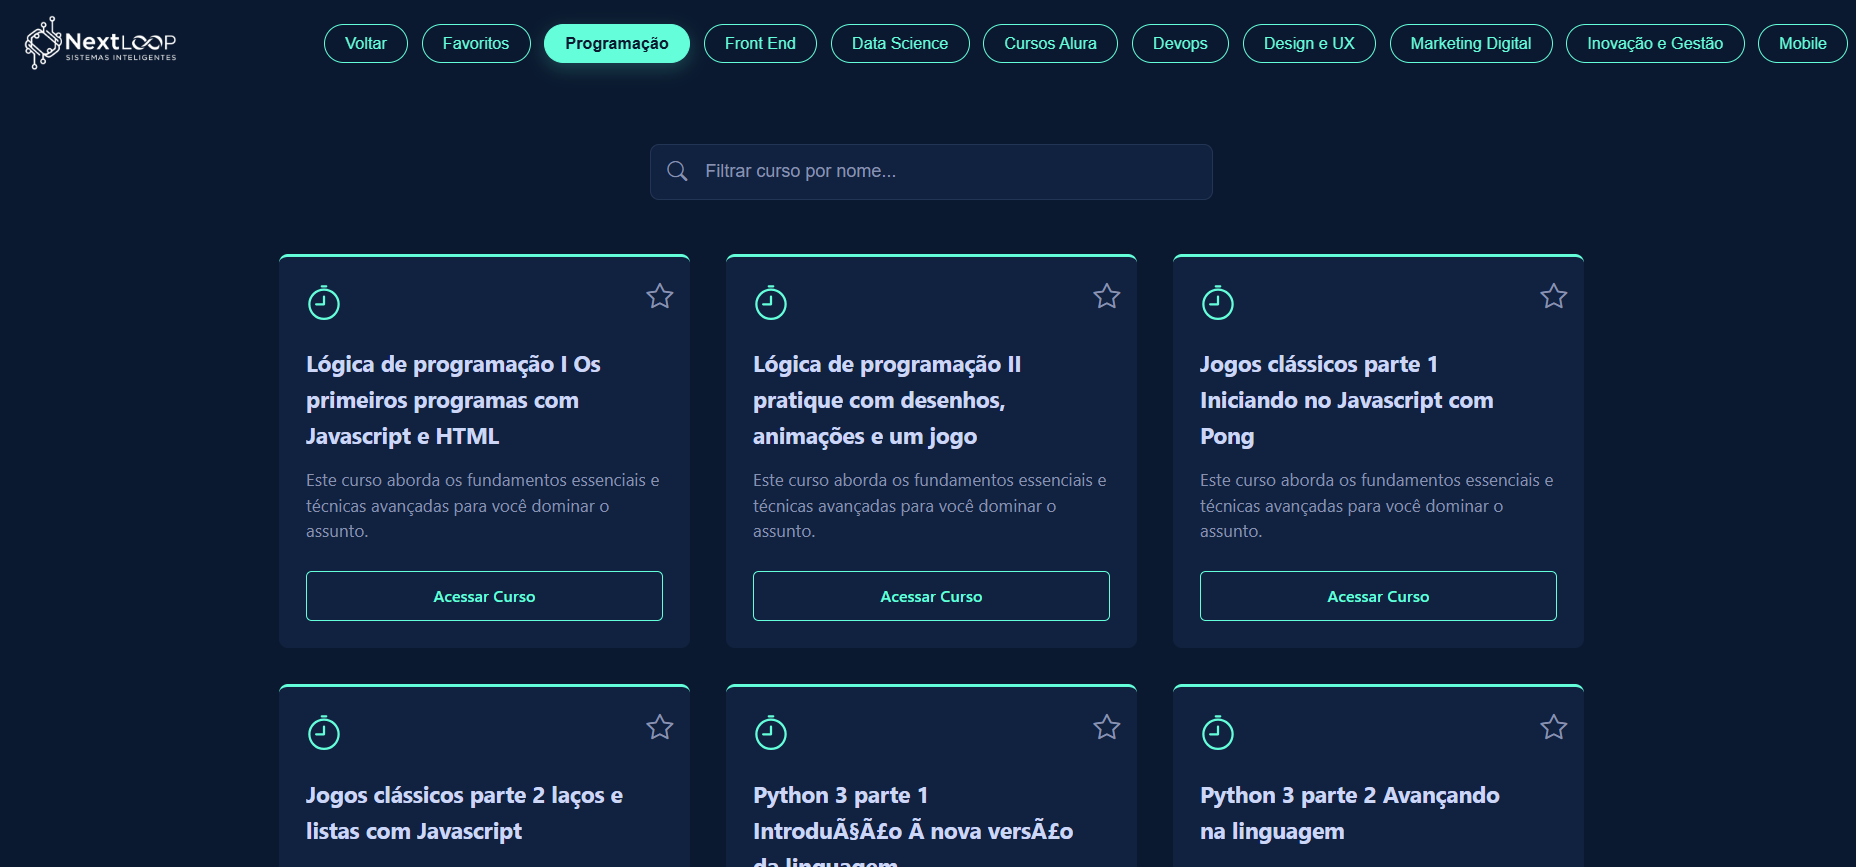Click the NextLoop logo icon
The height and width of the screenshot is (867, 1856).
tap(43, 43)
